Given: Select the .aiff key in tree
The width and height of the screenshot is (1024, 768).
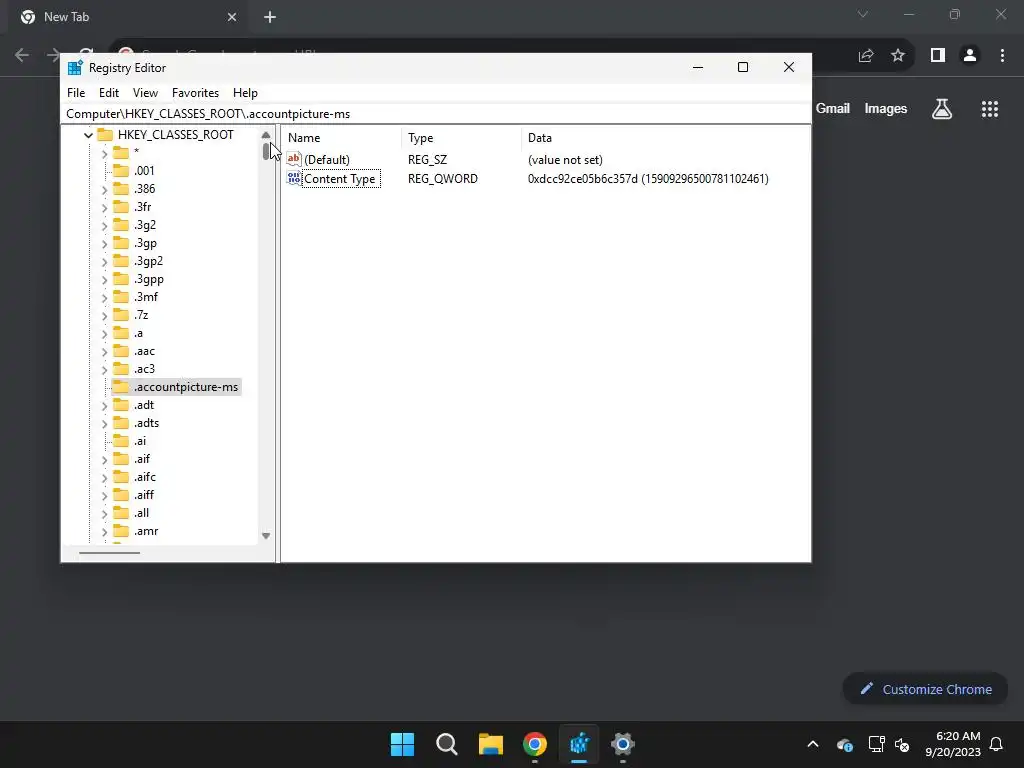Looking at the screenshot, I should [x=144, y=494].
